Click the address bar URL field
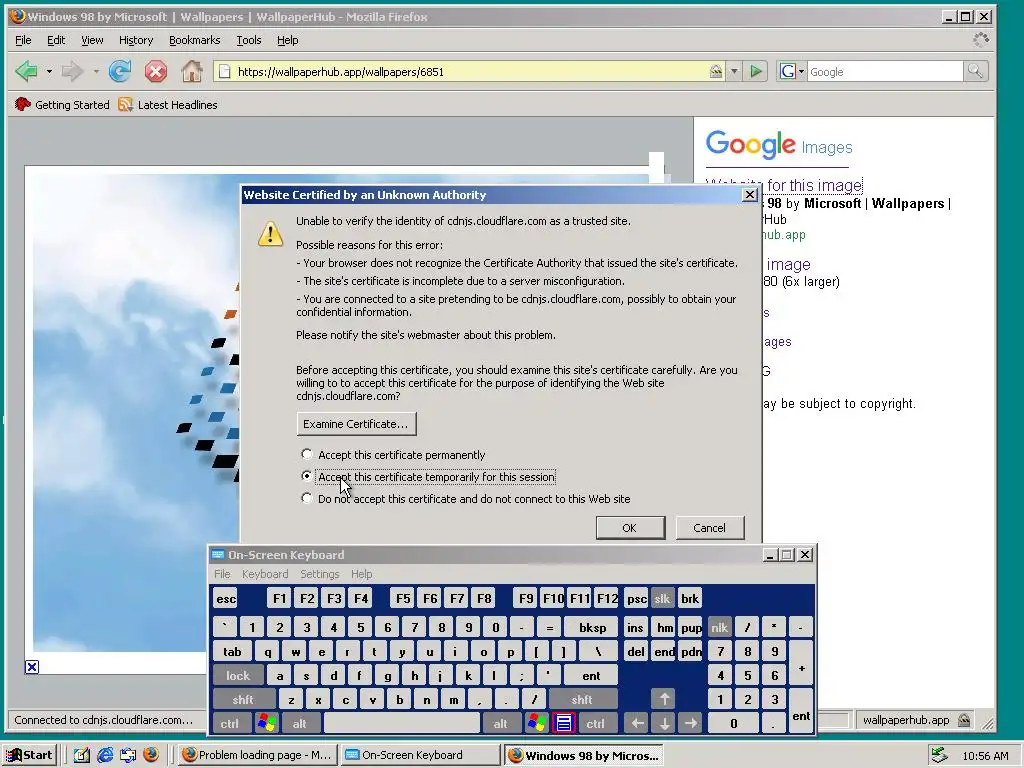Viewport: 1024px width, 768px height. point(470,71)
